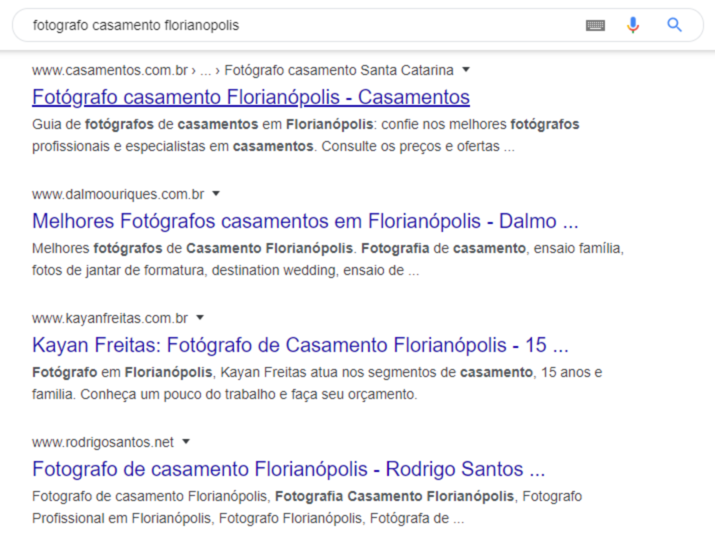Click the www.casamentos.com.br URL text

[x=110, y=70]
